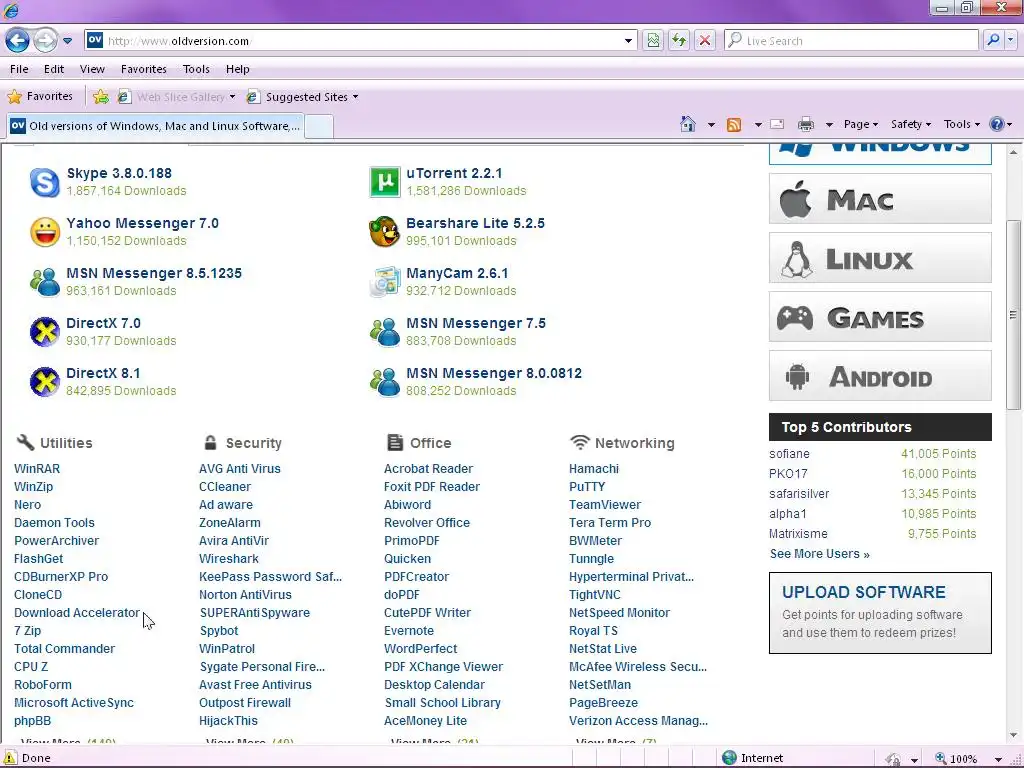Click the DirectX 7.0 icon
The image size is (1024, 768).
pyautogui.click(x=45, y=332)
